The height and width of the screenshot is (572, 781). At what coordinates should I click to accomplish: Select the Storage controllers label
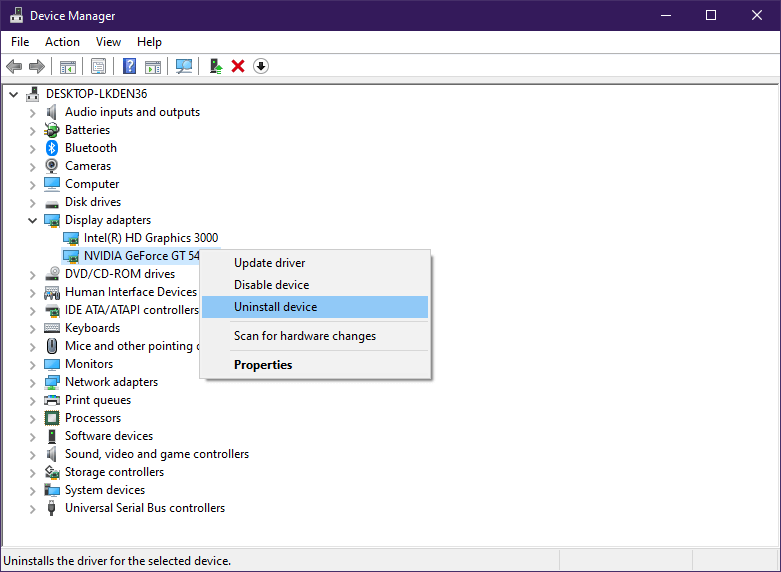[115, 472]
